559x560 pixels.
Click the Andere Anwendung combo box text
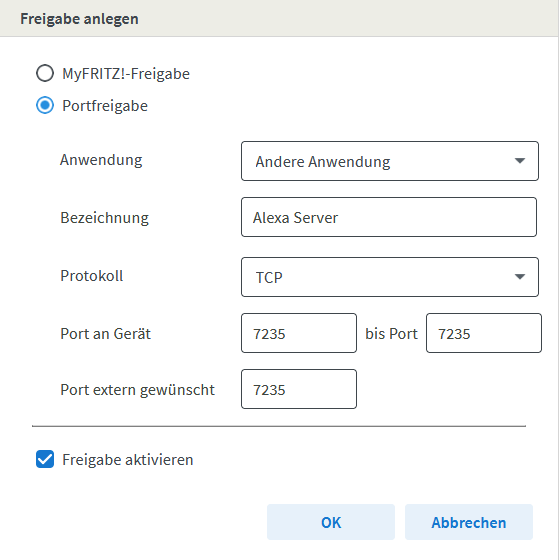point(323,161)
